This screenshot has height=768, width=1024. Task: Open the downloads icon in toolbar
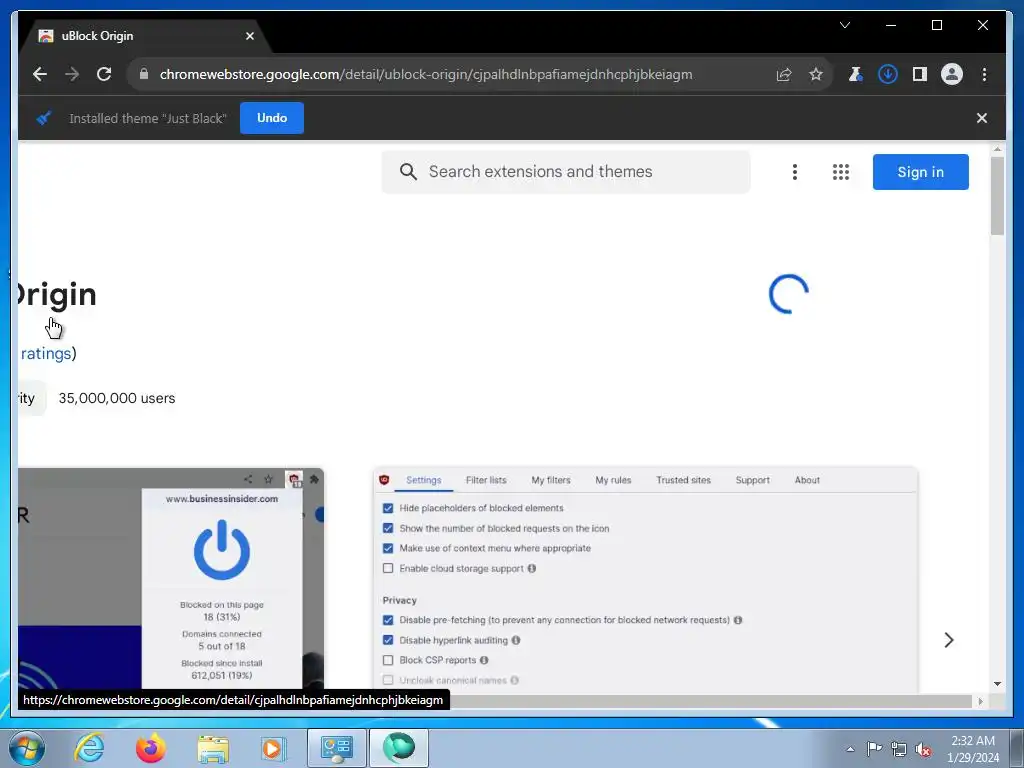pyautogui.click(x=888, y=74)
